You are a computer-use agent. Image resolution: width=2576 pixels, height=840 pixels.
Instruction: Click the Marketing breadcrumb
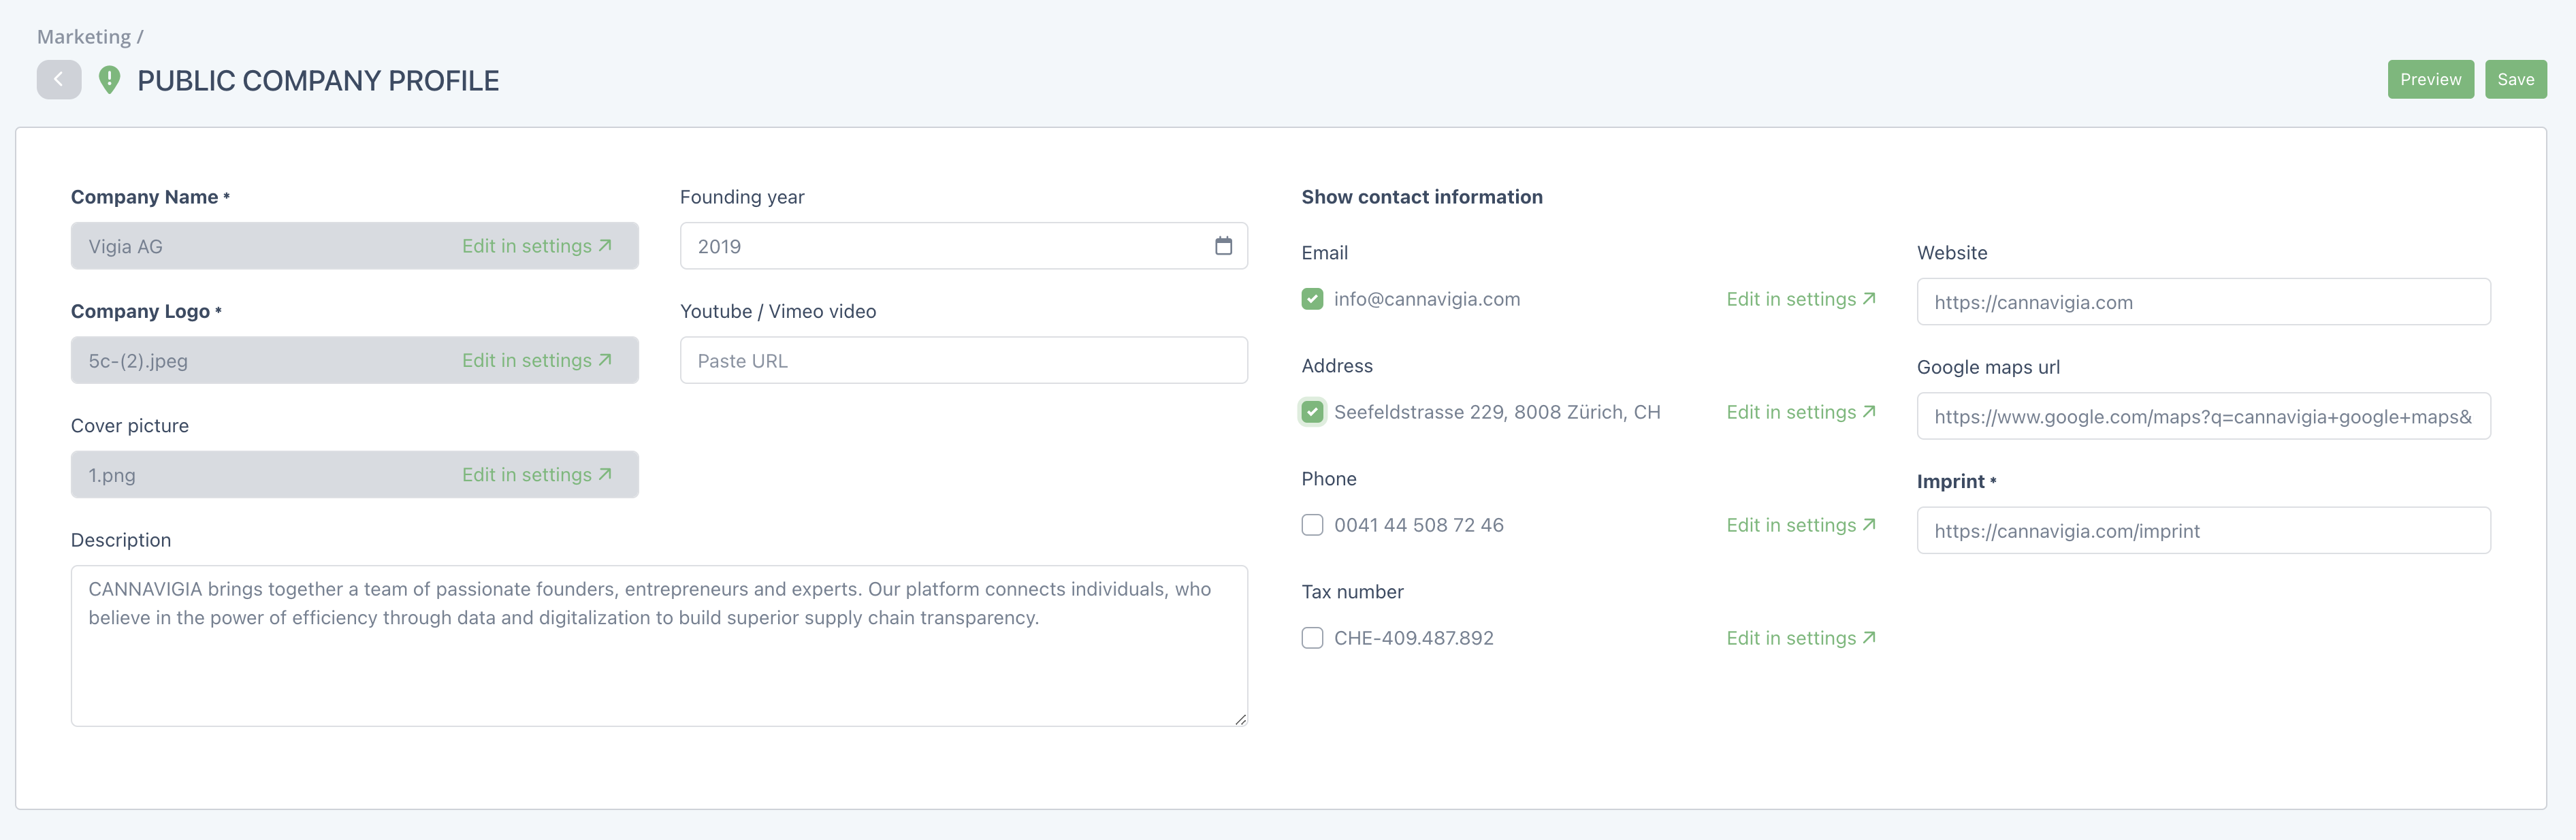(x=84, y=37)
